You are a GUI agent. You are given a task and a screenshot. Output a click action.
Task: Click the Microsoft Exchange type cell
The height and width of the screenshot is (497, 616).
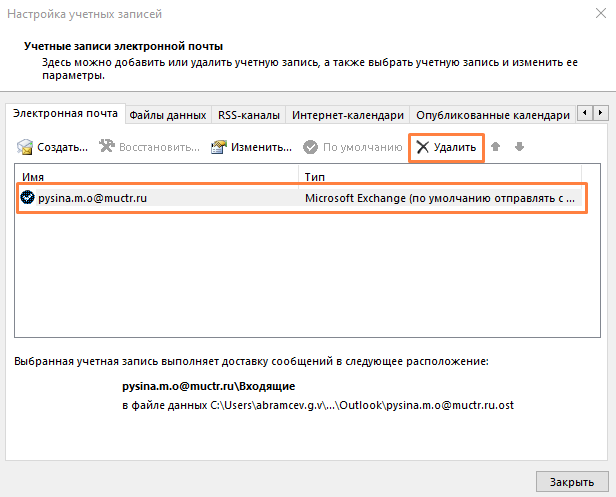pyautogui.click(x=440, y=198)
